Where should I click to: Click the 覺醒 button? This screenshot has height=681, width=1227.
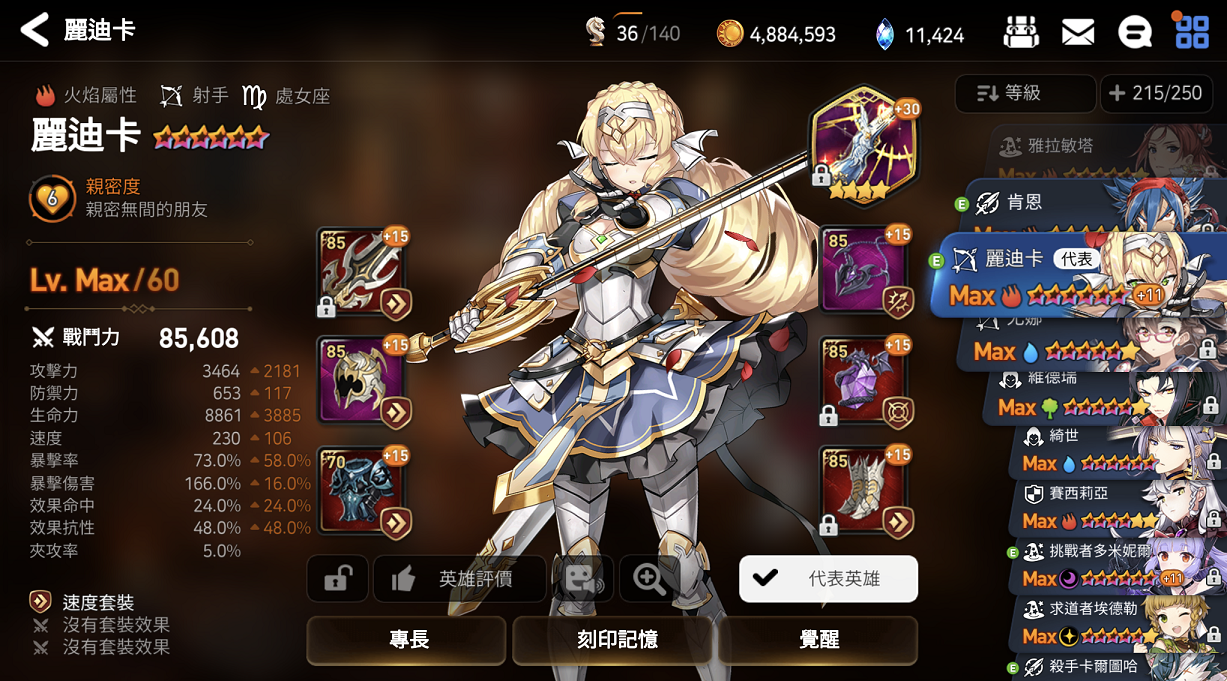(818, 640)
